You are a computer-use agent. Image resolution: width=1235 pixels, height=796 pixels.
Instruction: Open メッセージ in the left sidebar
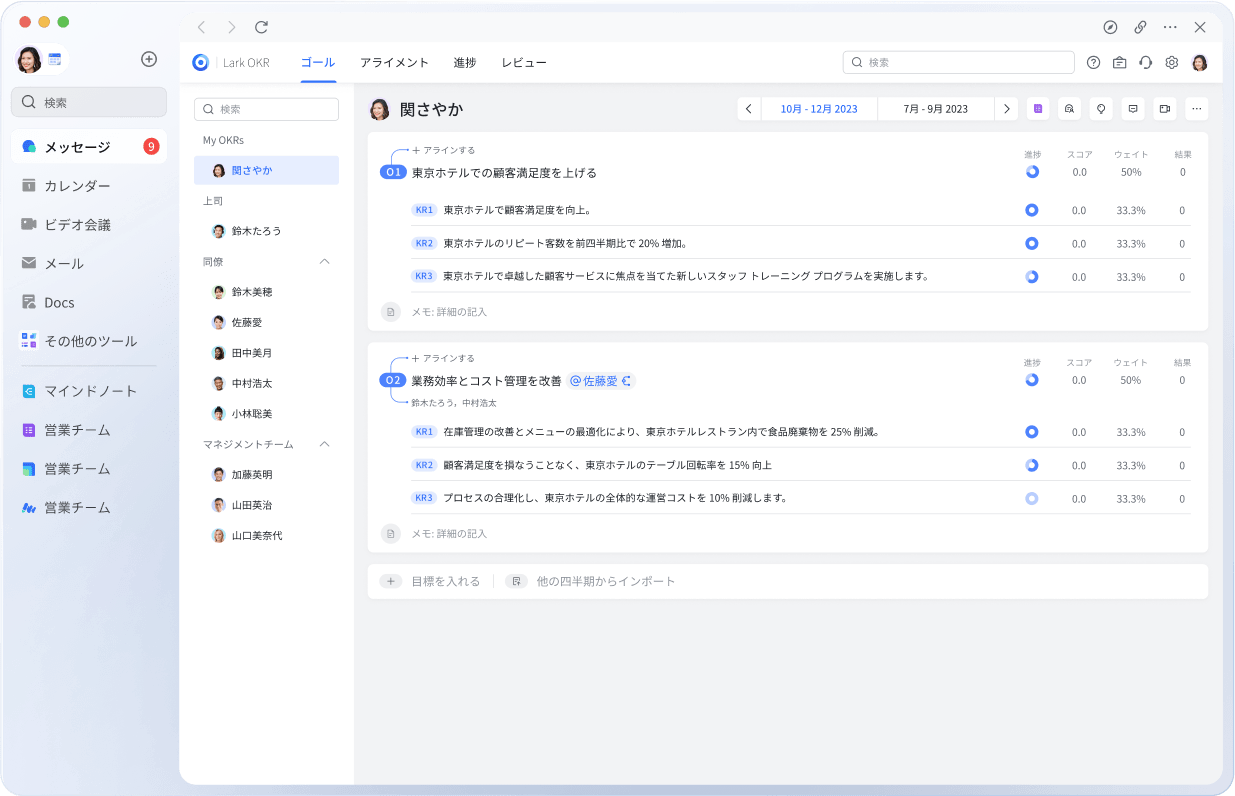coord(89,147)
